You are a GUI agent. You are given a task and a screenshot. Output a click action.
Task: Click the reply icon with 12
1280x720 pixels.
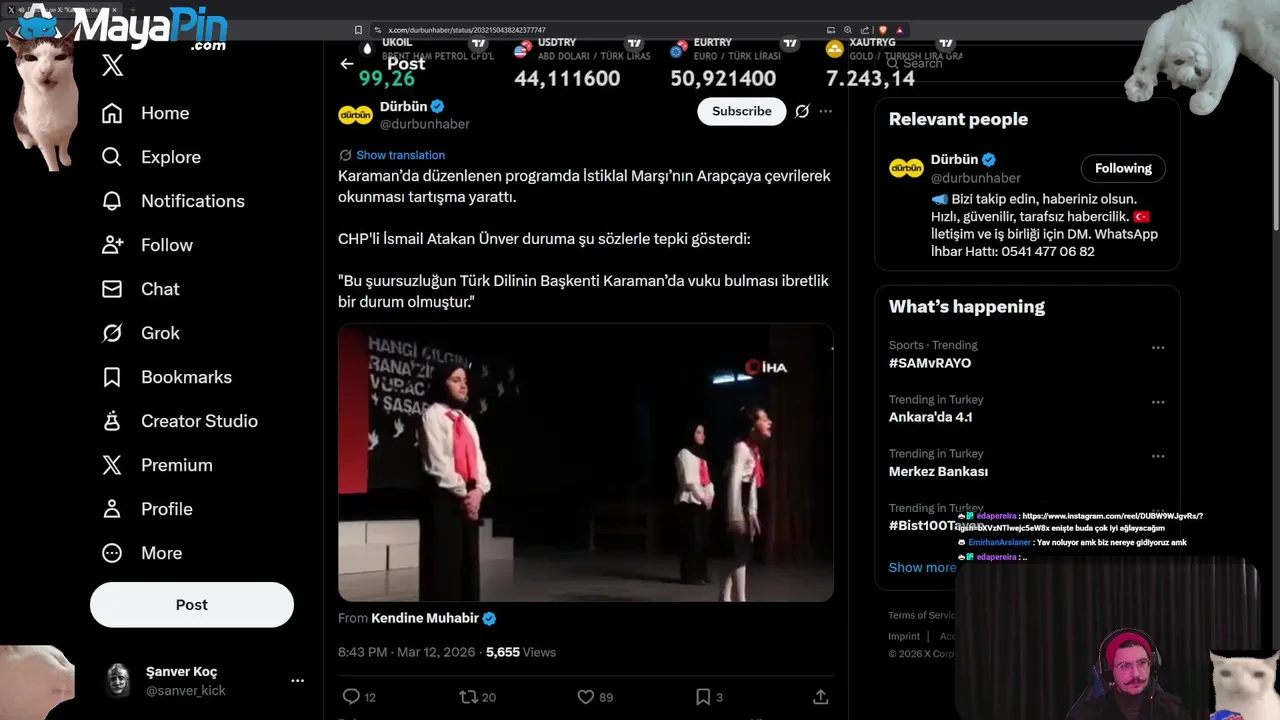tap(351, 696)
